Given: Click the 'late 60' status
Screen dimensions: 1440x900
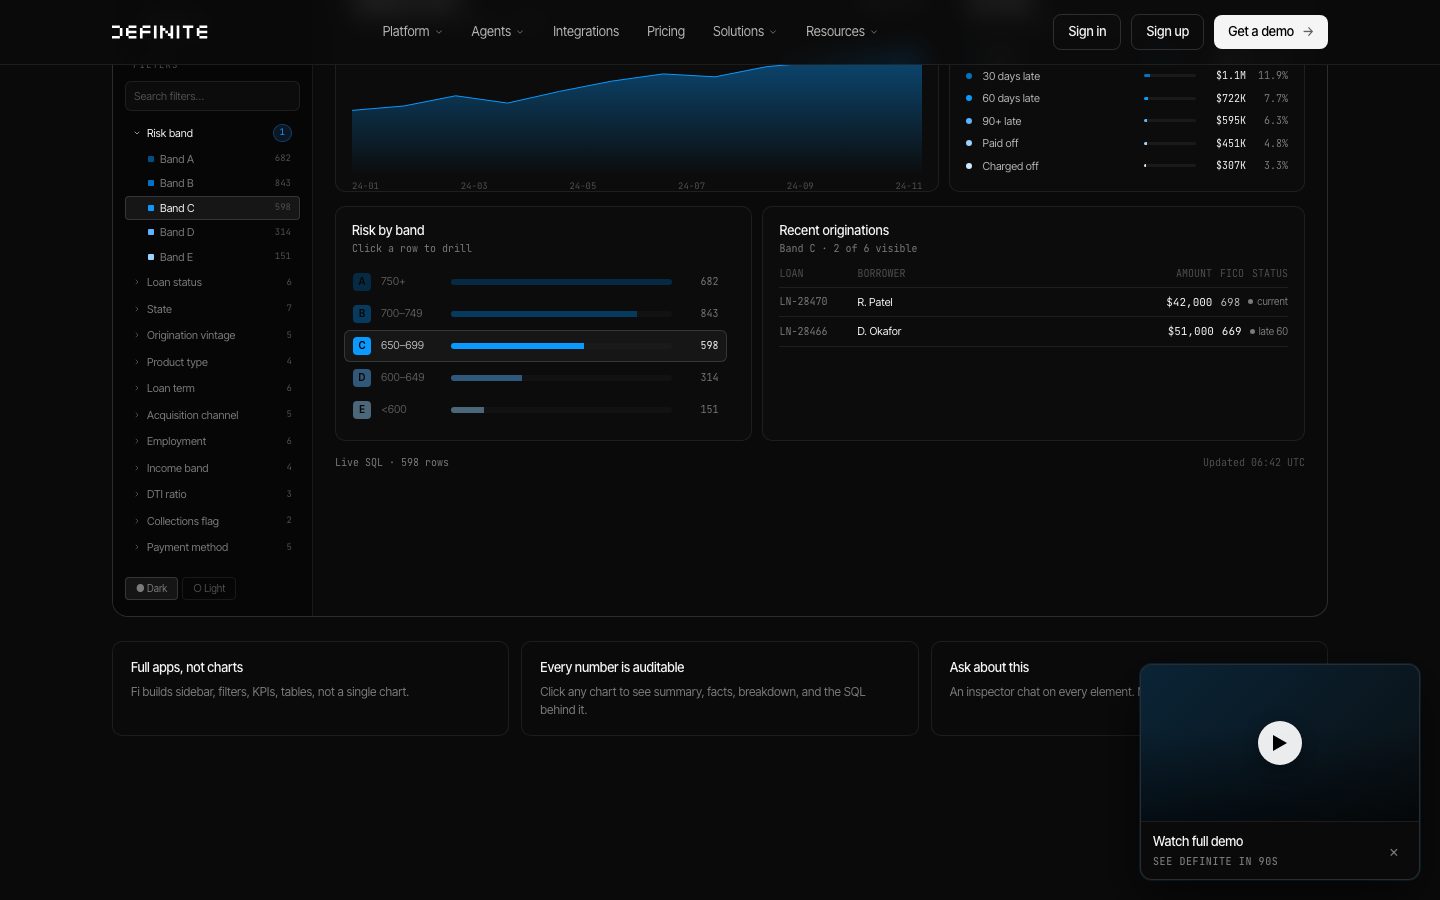Looking at the screenshot, I should (x=1269, y=331).
